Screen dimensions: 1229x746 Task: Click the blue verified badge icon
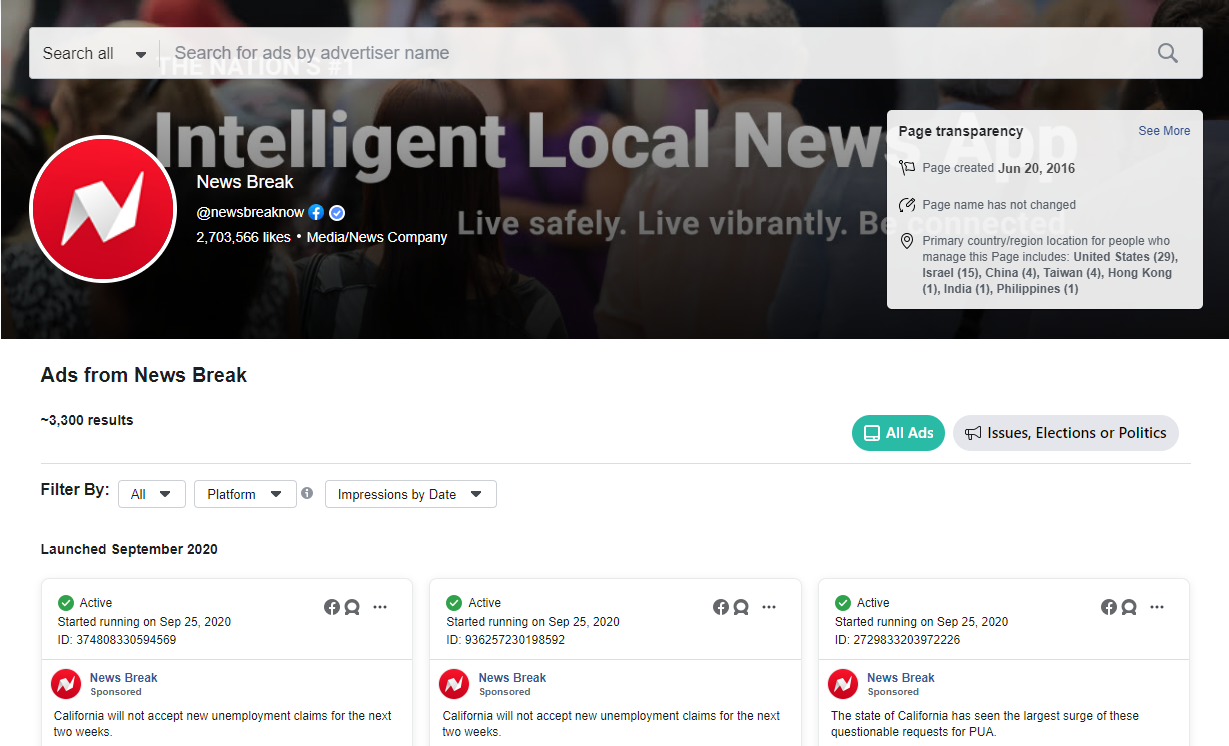(337, 212)
